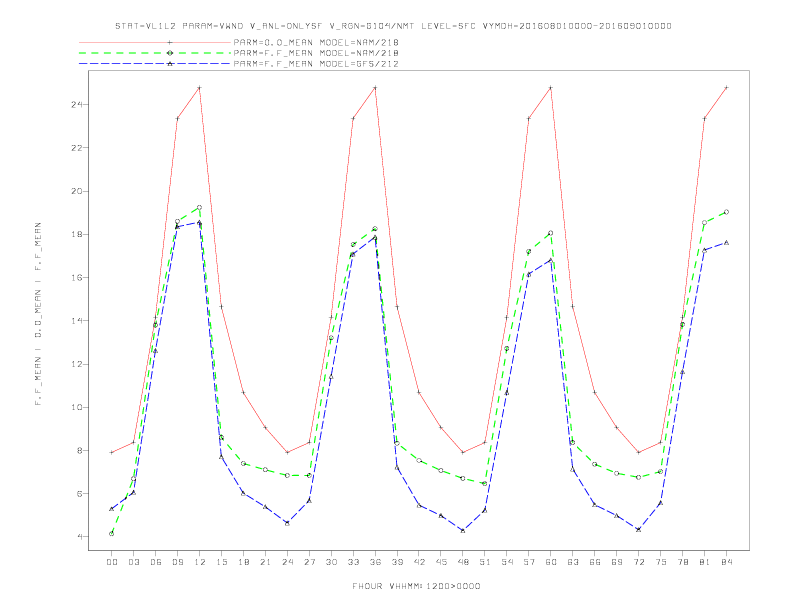Image resolution: width=792 pixels, height=612 pixels.
Task: Click the x-axis title FHOUR VHHMM:1200>0000
Action: [x=416, y=586]
